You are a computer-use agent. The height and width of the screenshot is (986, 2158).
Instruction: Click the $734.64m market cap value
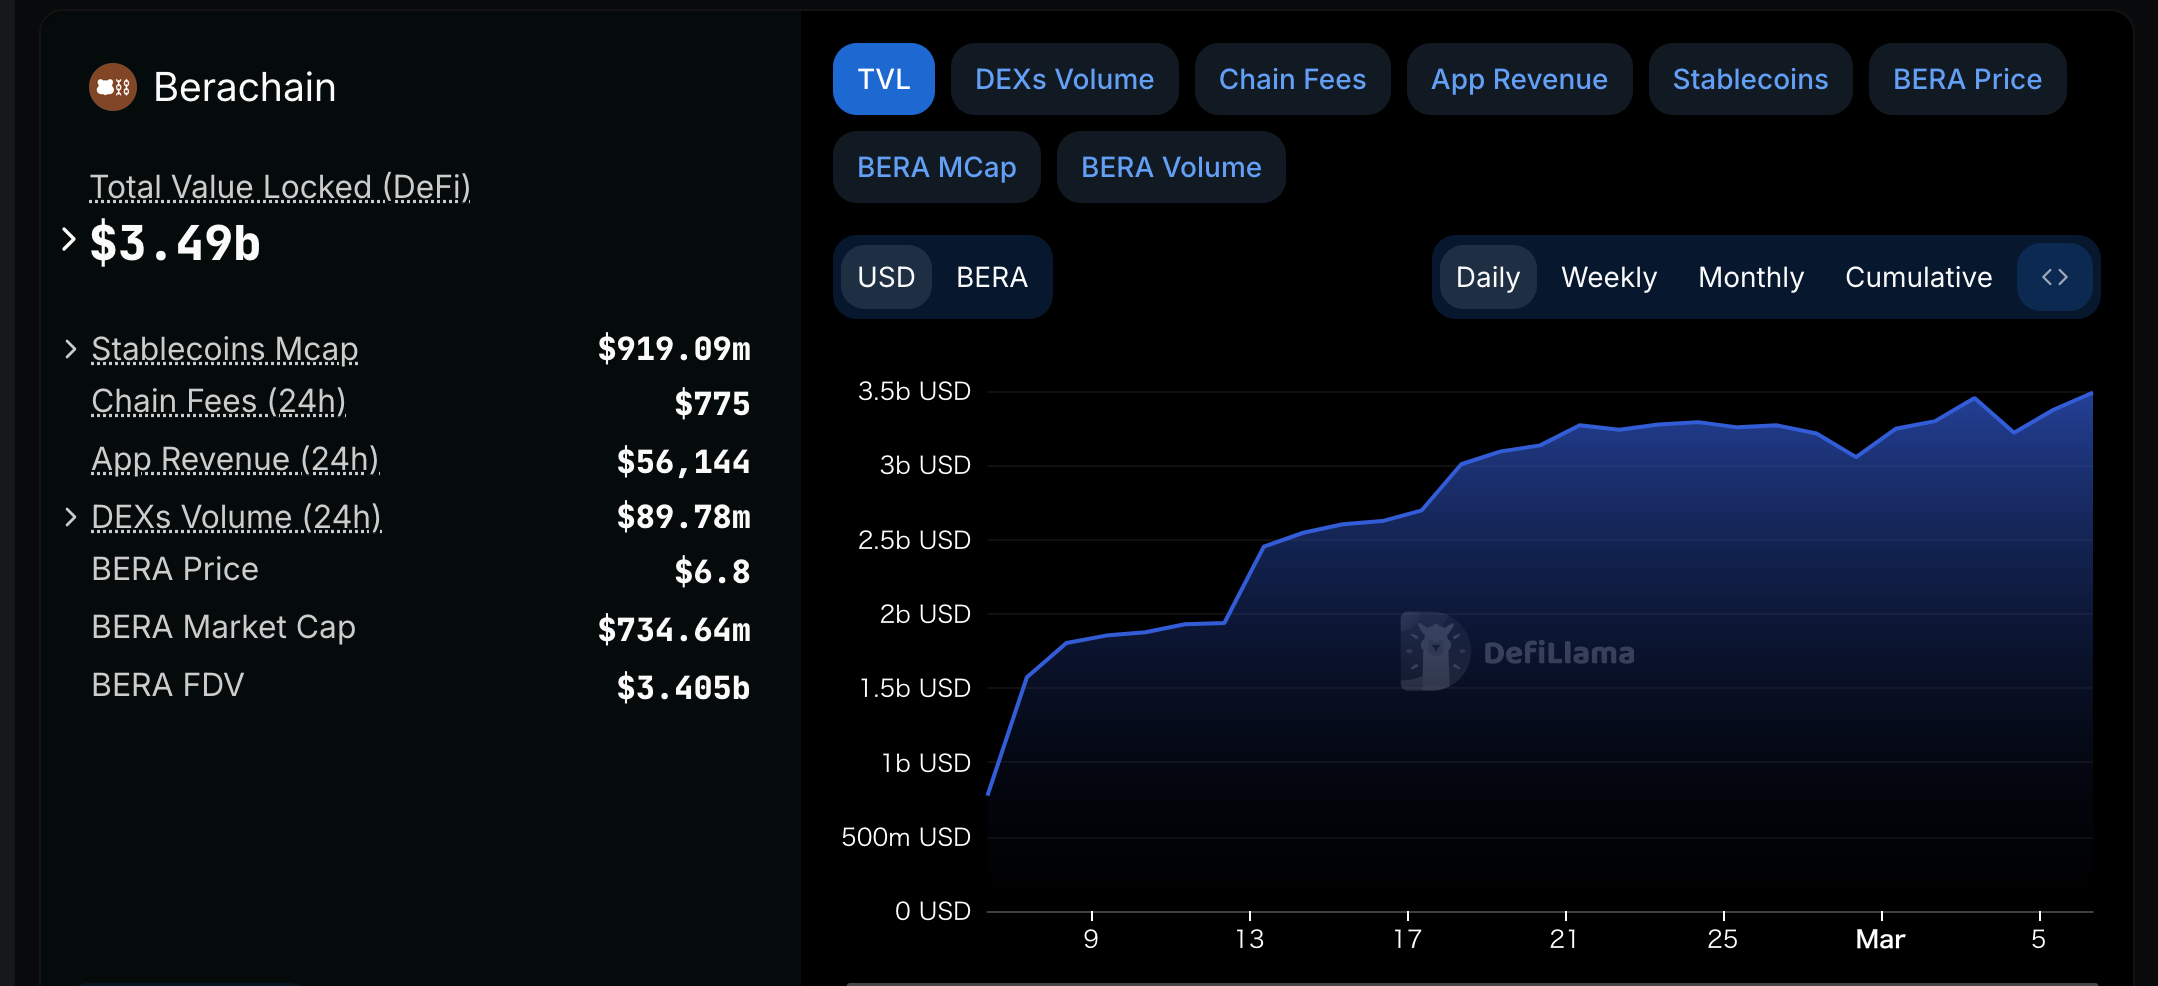[x=674, y=630]
